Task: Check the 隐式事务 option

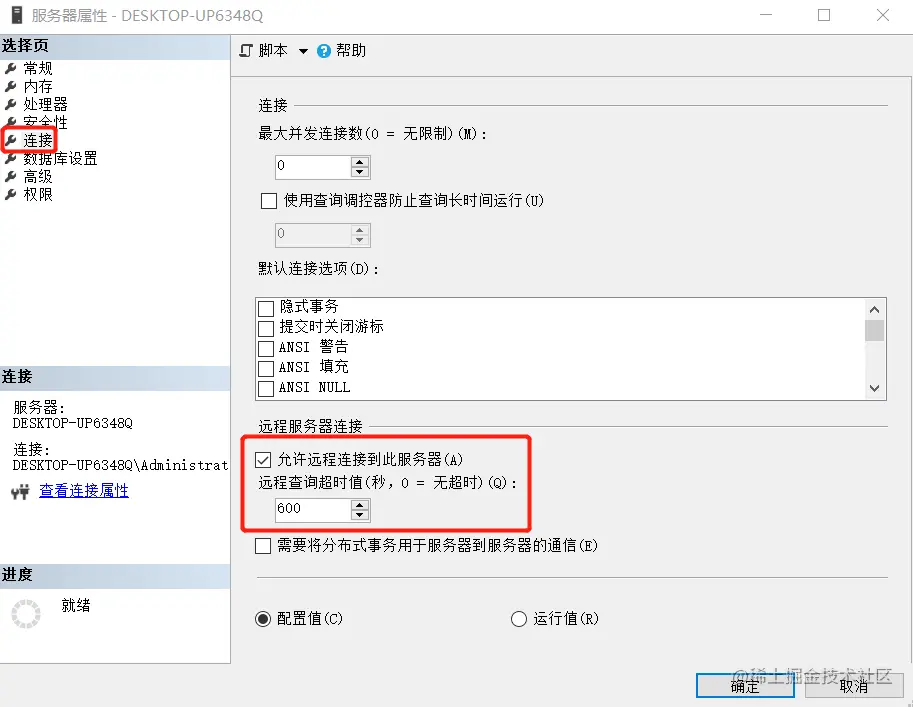Action: (266, 308)
